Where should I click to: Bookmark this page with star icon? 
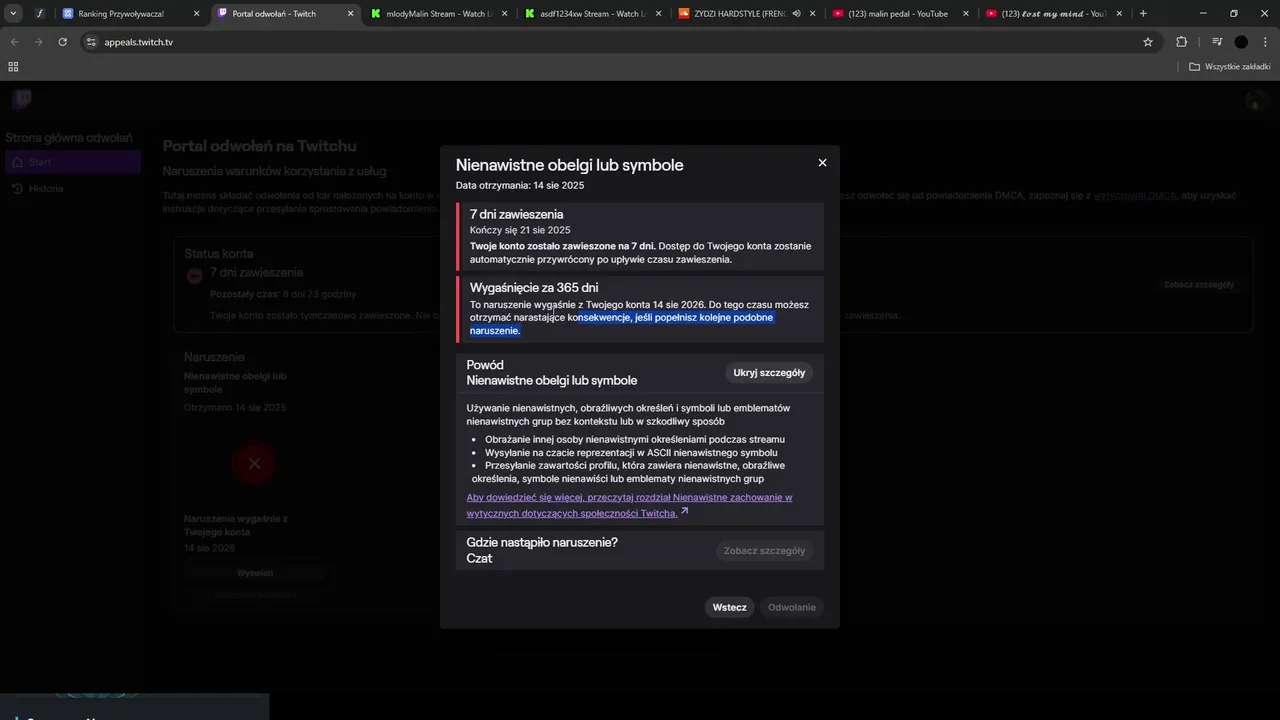click(1148, 42)
